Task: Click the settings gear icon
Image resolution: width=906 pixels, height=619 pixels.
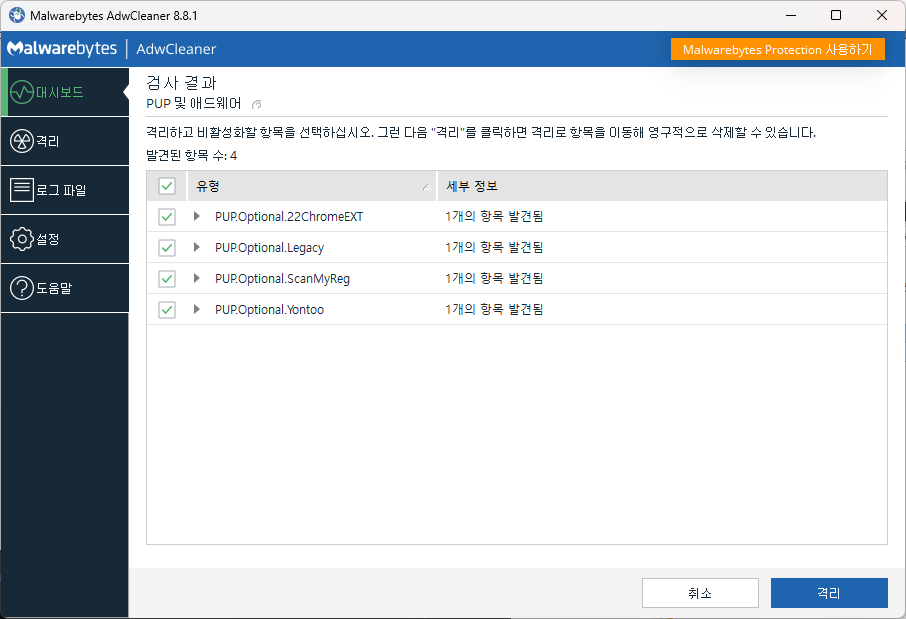Action: click(22, 239)
